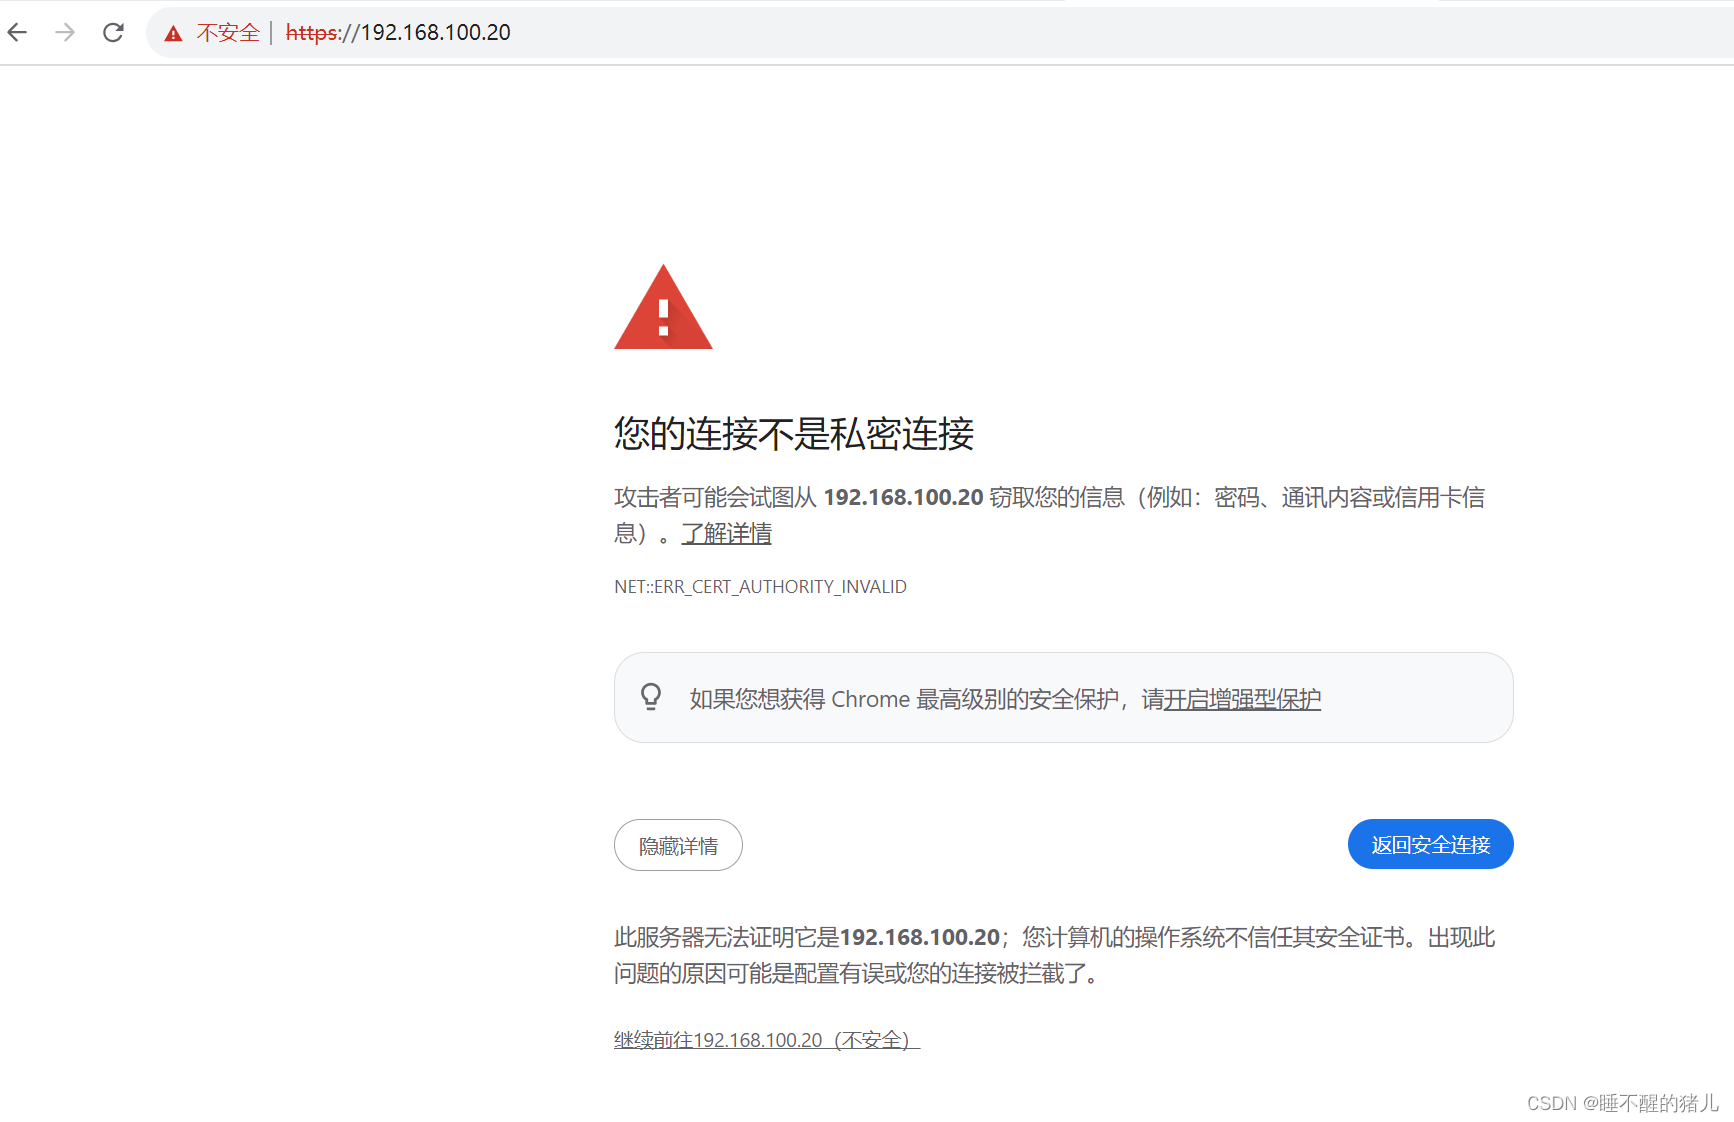Proceed via 继续前往192.168.100.20（不安全）link
1734x1122 pixels.
click(767, 1041)
